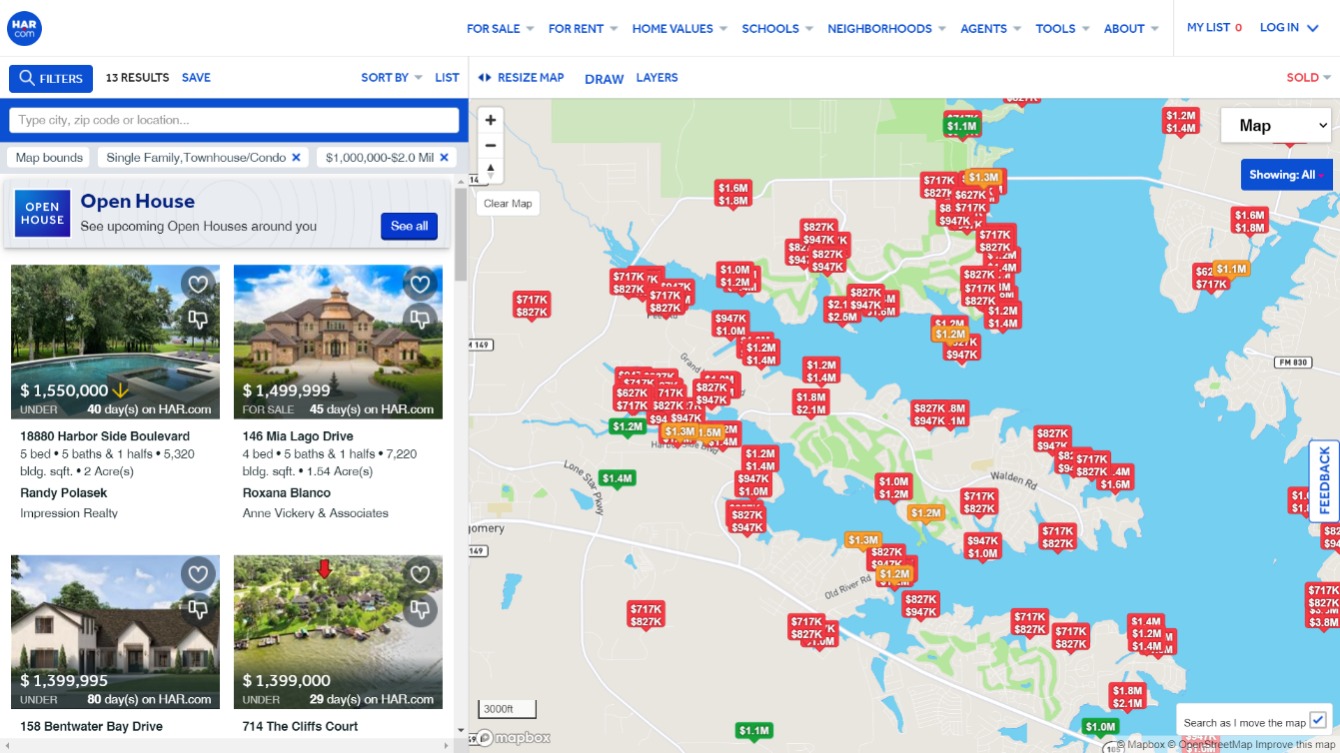Open 146 Mia Lago Drive address link

click(x=298, y=436)
